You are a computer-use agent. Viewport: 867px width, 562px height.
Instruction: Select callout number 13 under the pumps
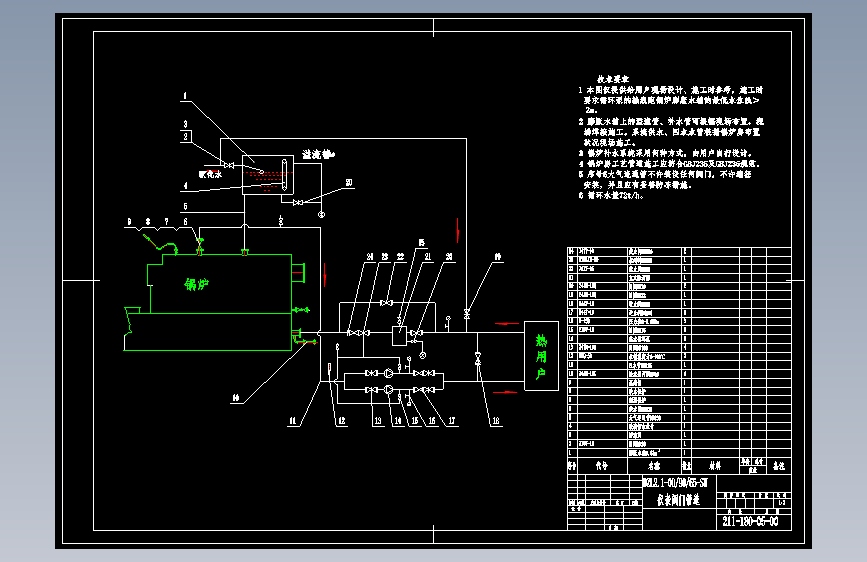[378, 420]
